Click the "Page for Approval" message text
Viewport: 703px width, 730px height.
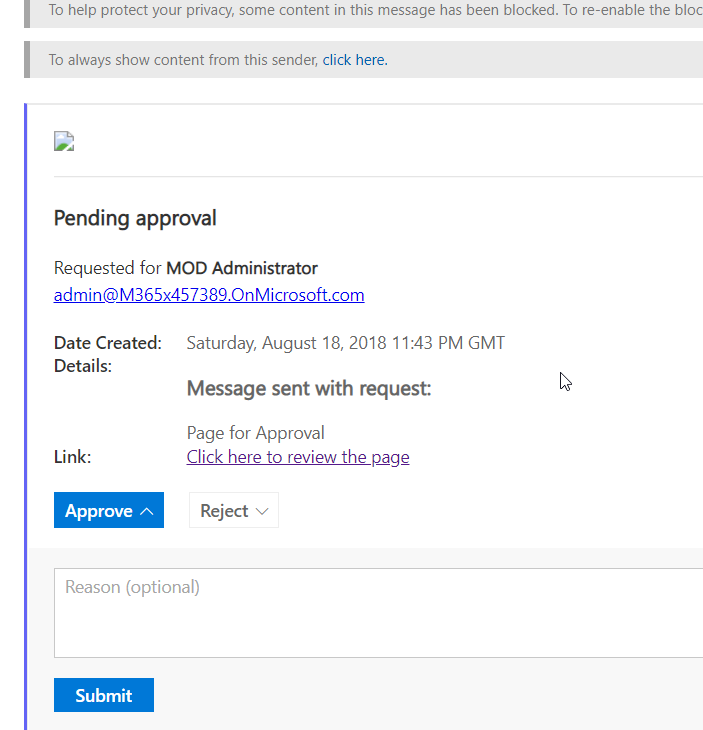click(255, 433)
